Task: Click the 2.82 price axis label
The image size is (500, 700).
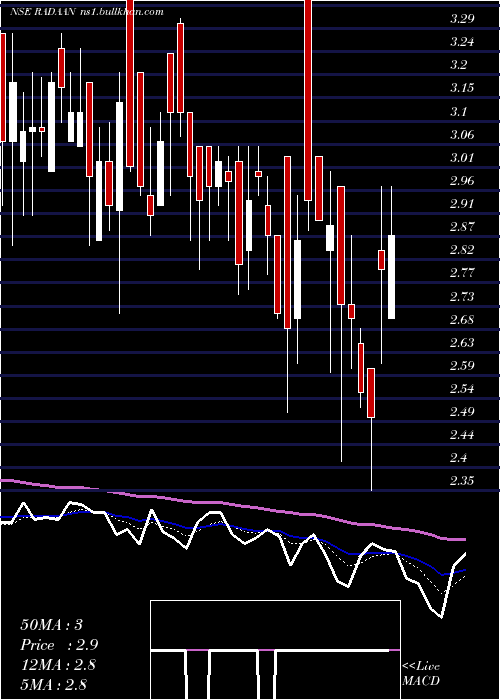Action: point(462,250)
